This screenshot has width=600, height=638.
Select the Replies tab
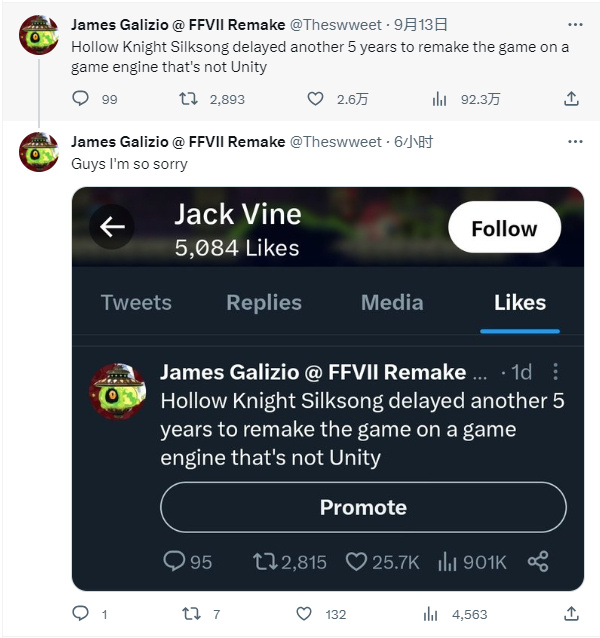point(265,303)
